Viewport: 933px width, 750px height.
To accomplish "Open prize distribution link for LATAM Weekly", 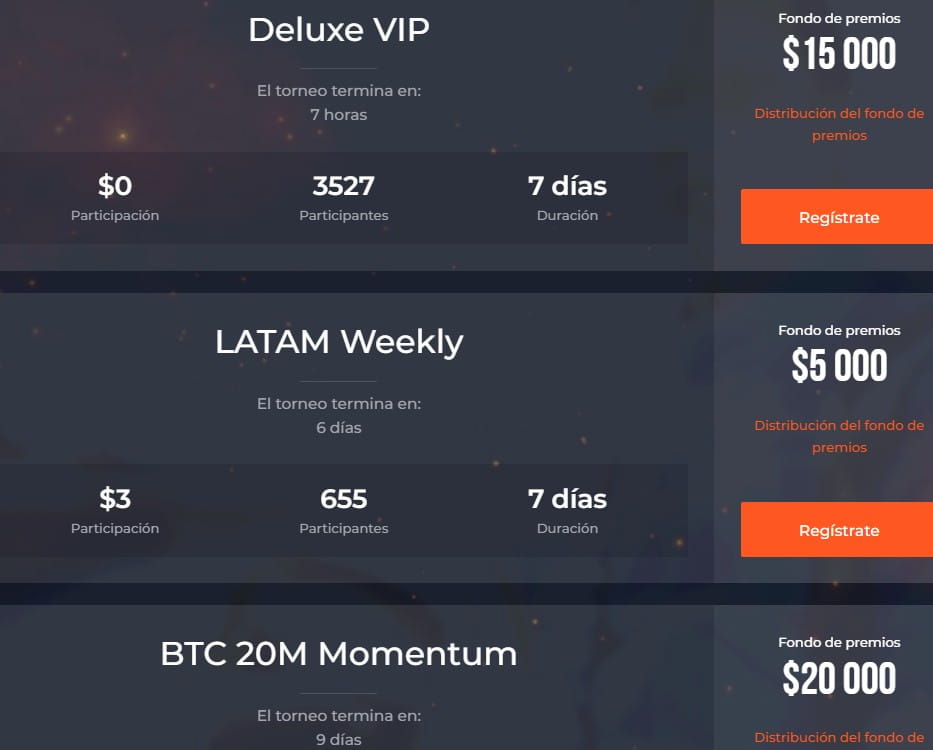I will click(x=839, y=436).
